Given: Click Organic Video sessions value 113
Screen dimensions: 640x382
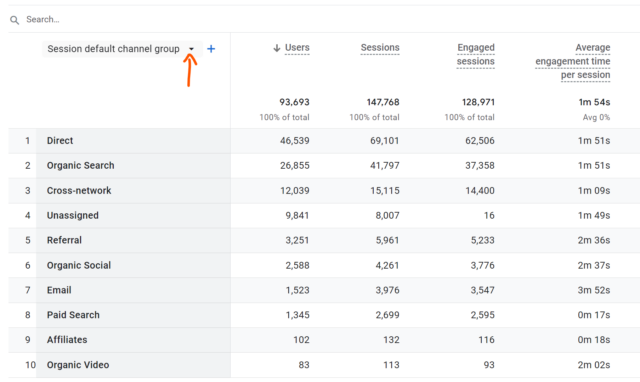Looking at the screenshot, I should coord(391,365).
